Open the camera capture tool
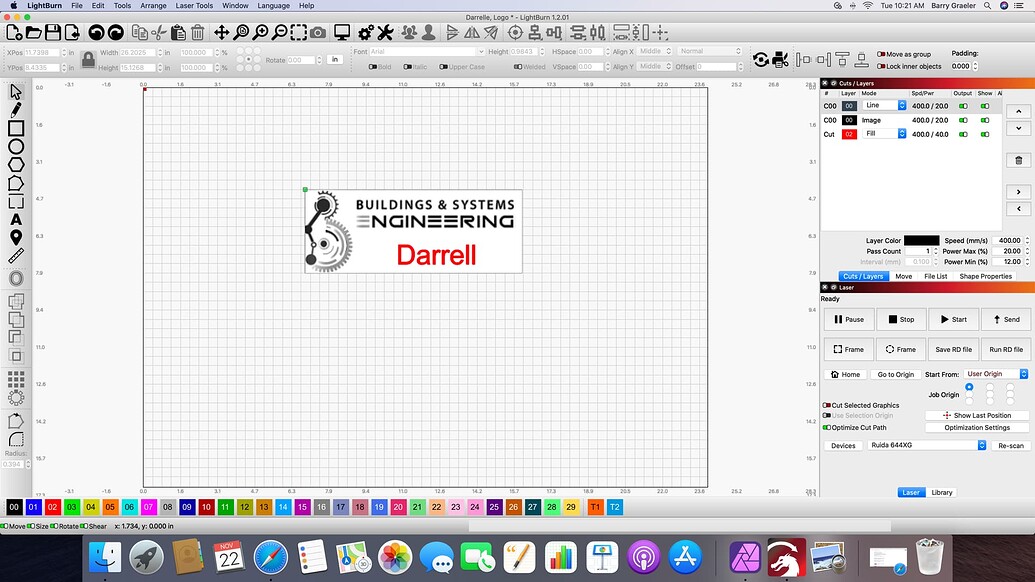The image size is (1035, 582). tap(318, 32)
